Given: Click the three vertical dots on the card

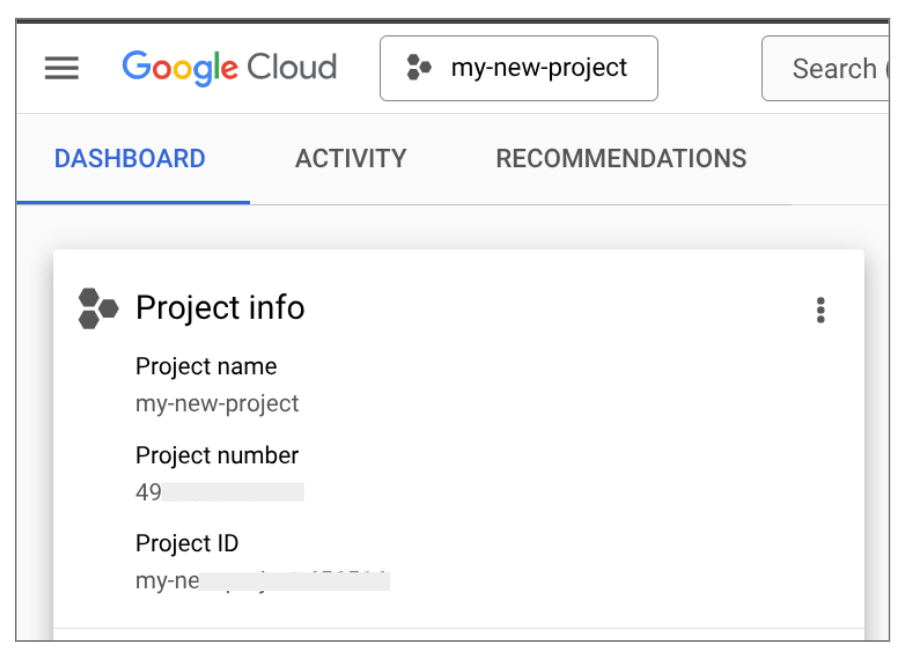Looking at the screenshot, I should [820, 310].
